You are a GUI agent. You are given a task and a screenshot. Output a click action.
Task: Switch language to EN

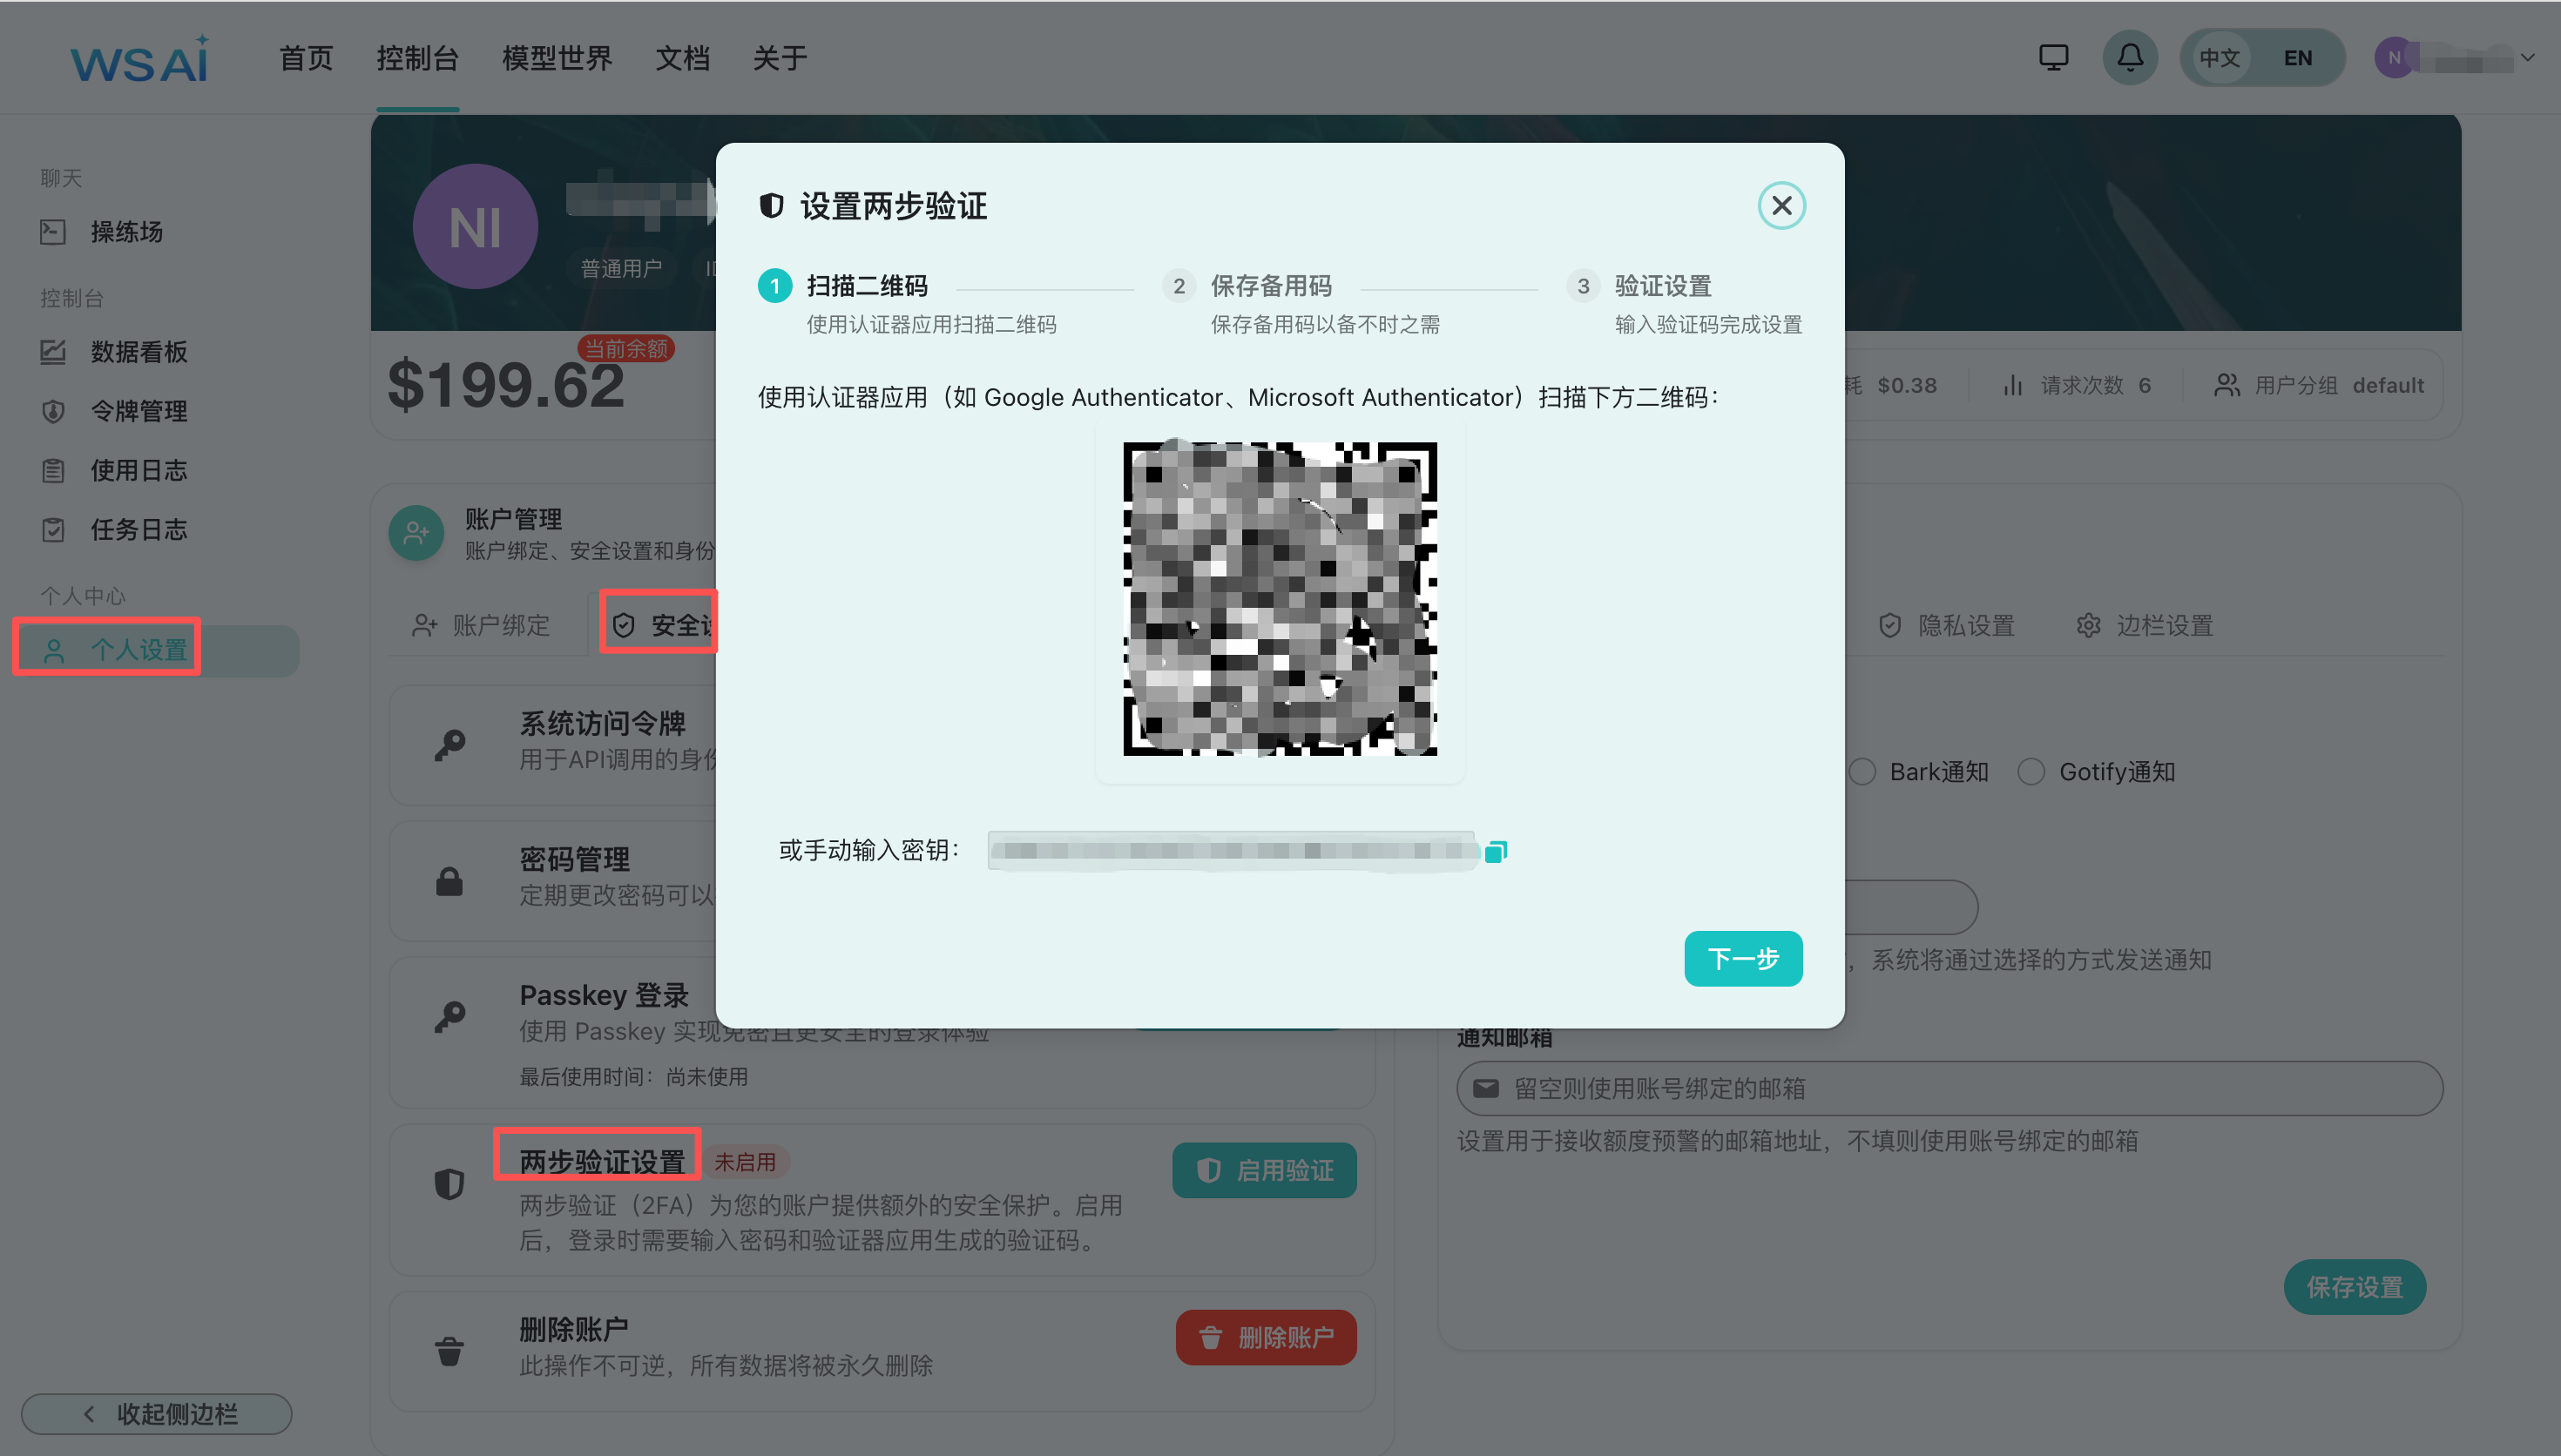[x=2297, y=58]
